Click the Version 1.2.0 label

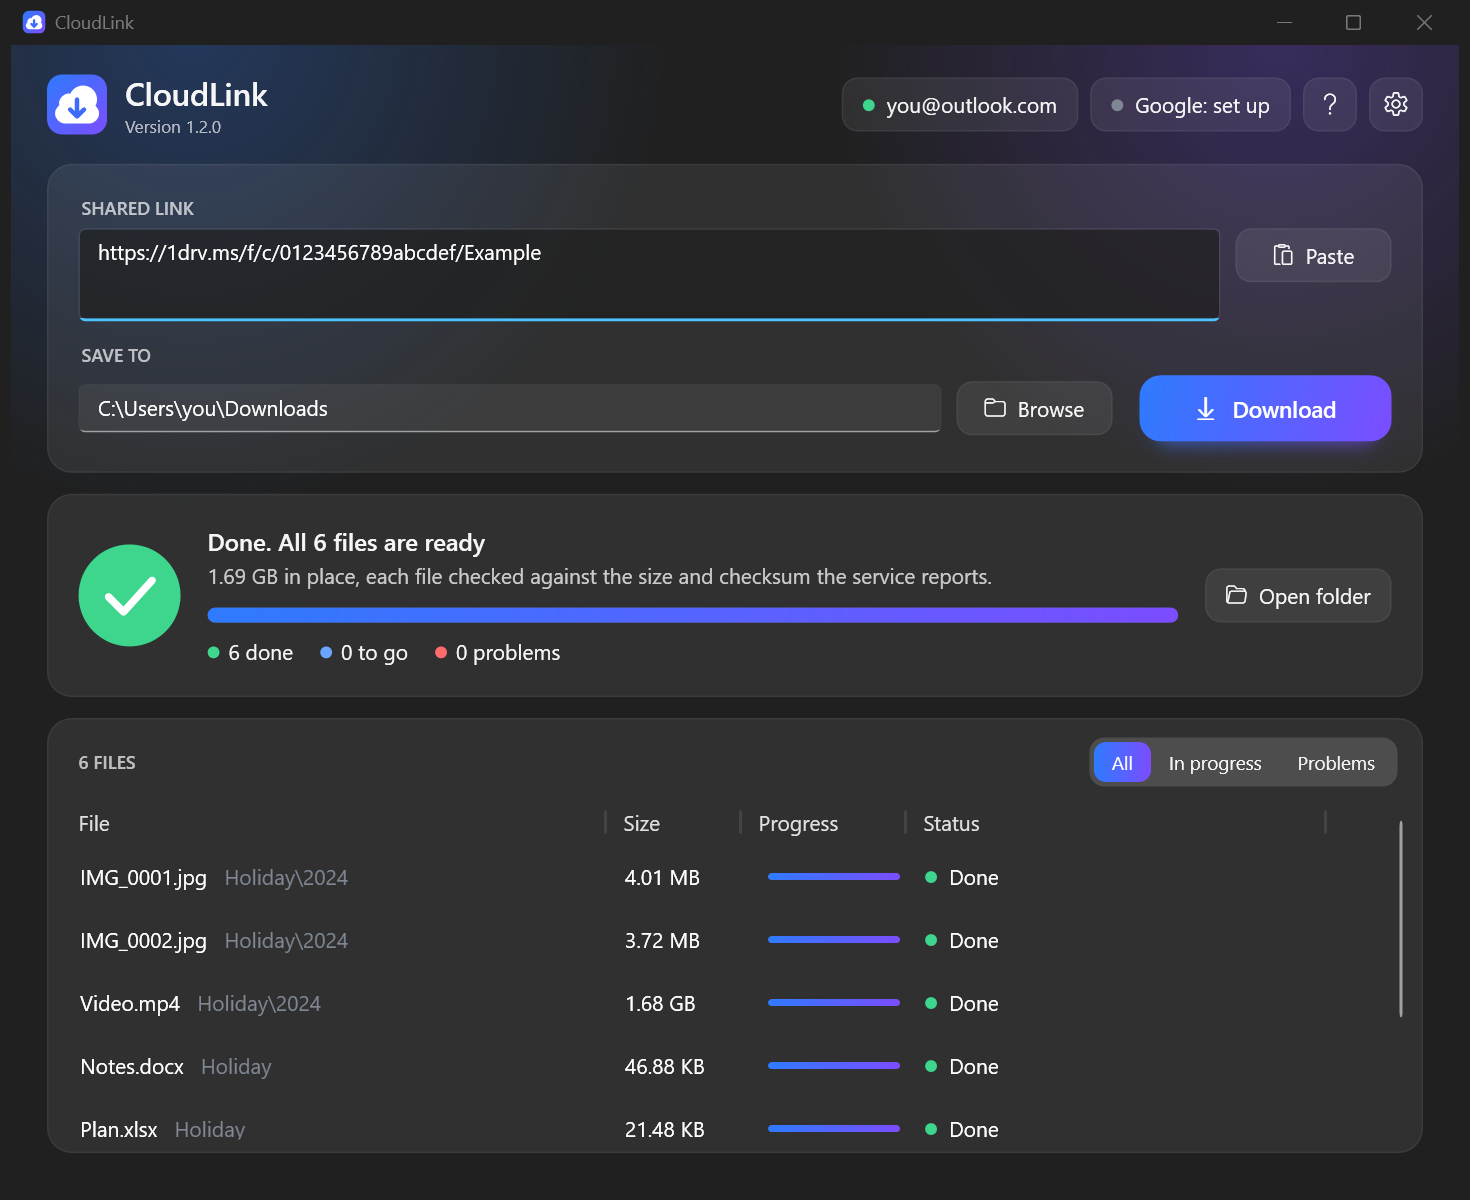coord(173,127)
